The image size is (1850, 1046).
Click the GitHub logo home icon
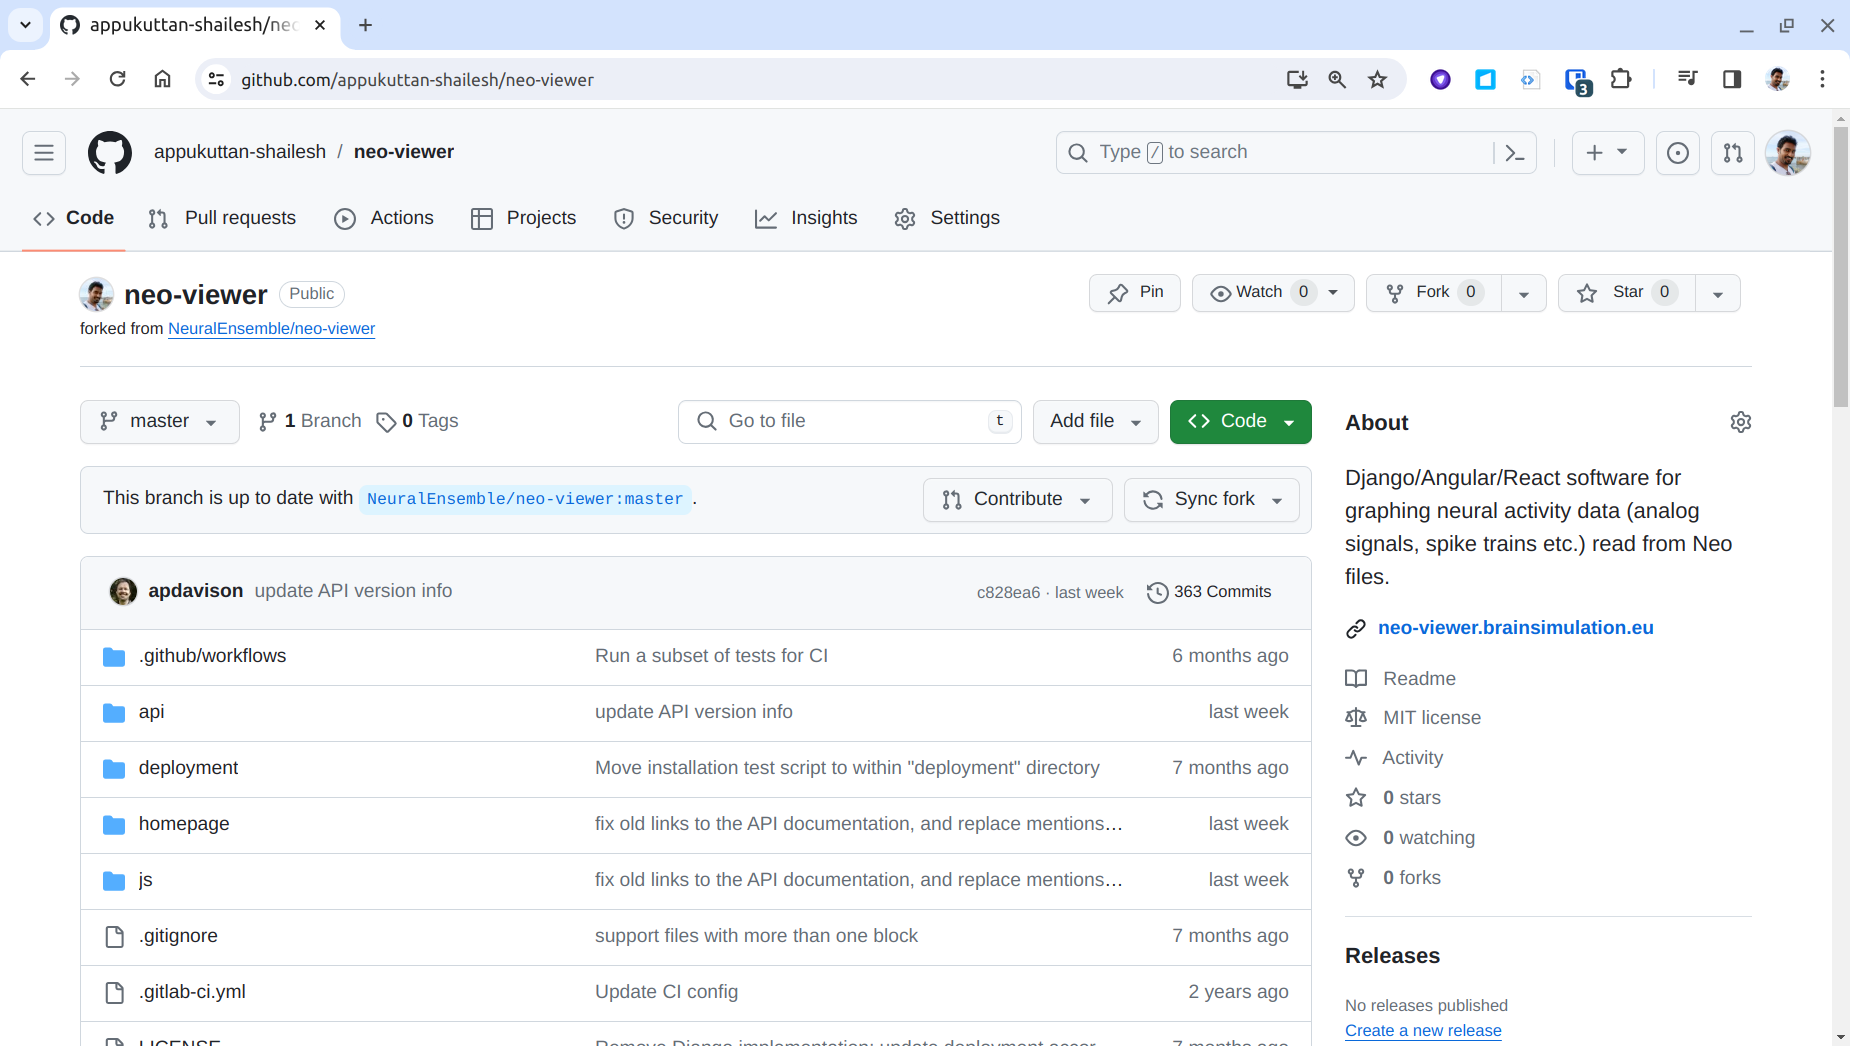point(110,153)
